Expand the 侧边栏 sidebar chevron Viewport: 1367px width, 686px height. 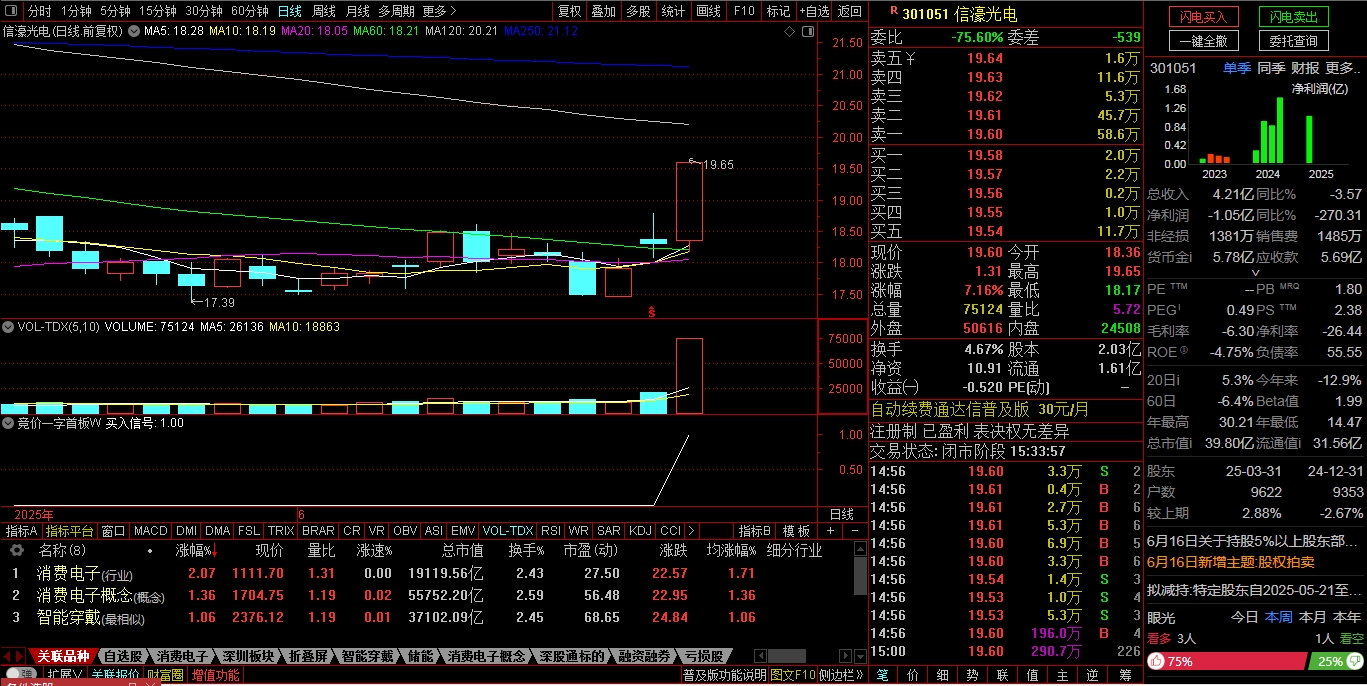tap(860, 675)
